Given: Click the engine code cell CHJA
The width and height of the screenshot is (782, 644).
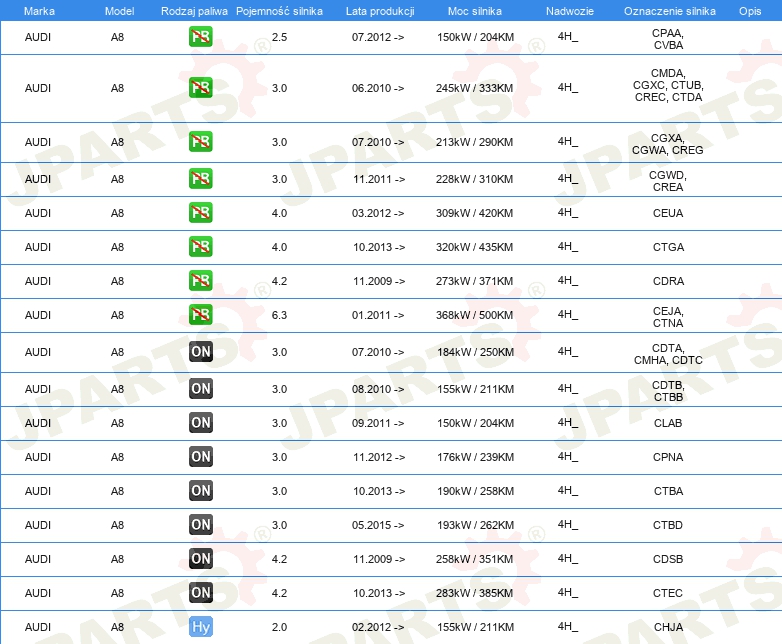Looking at the screenshot, I should click(x=668, y=627).
